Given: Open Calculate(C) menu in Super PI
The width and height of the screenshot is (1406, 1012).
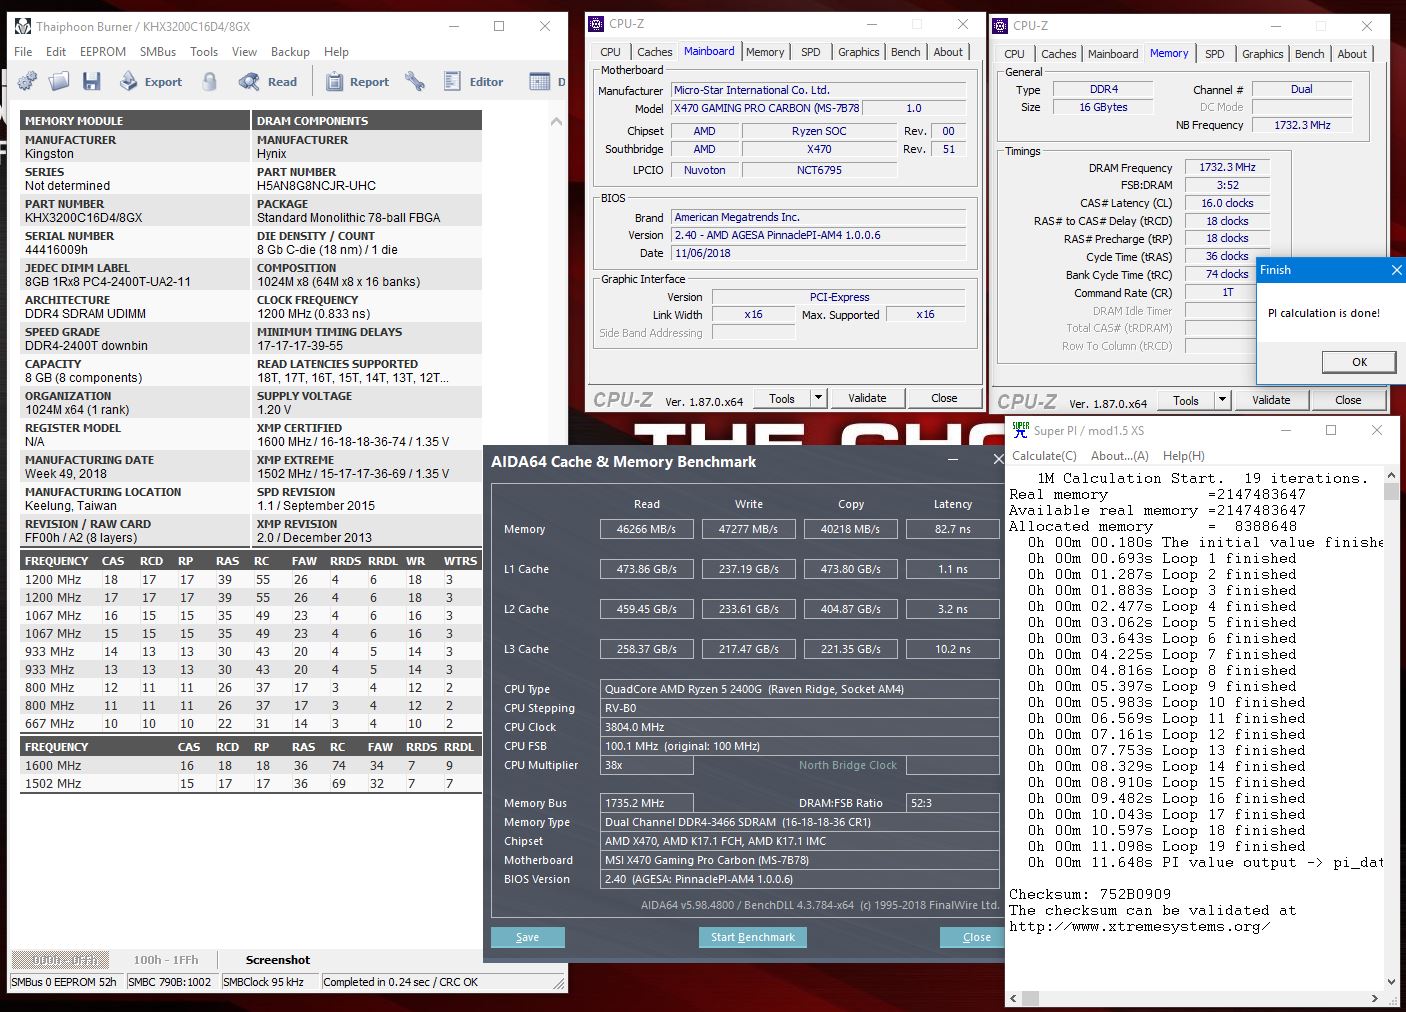Looking at the screenshot, I should point(1042,456).
